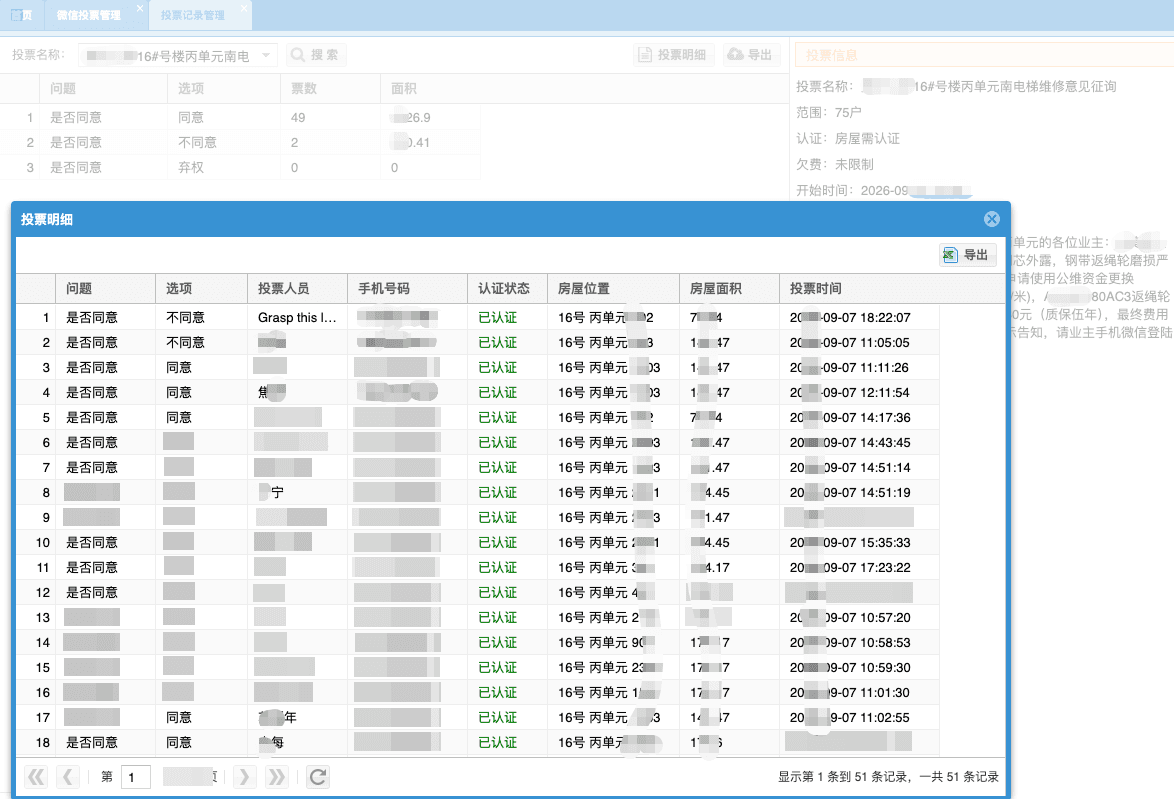The width and height of the screenshot is (1174, 799).
Task: Select row with time 09-07 11:11:26
Action: coord(478,368)
